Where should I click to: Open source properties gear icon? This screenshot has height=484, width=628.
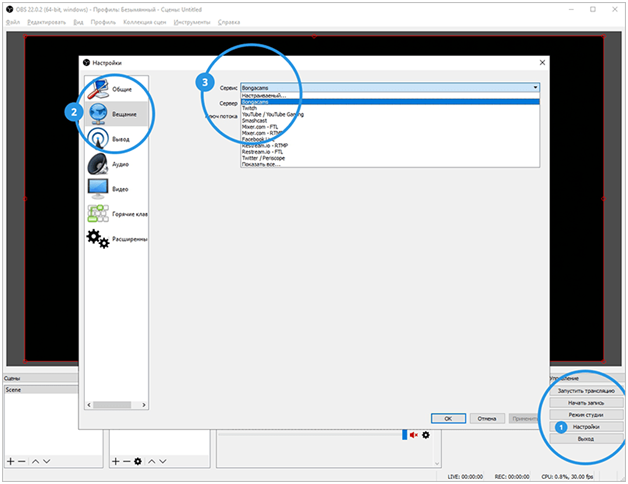[x=138, y=462]
